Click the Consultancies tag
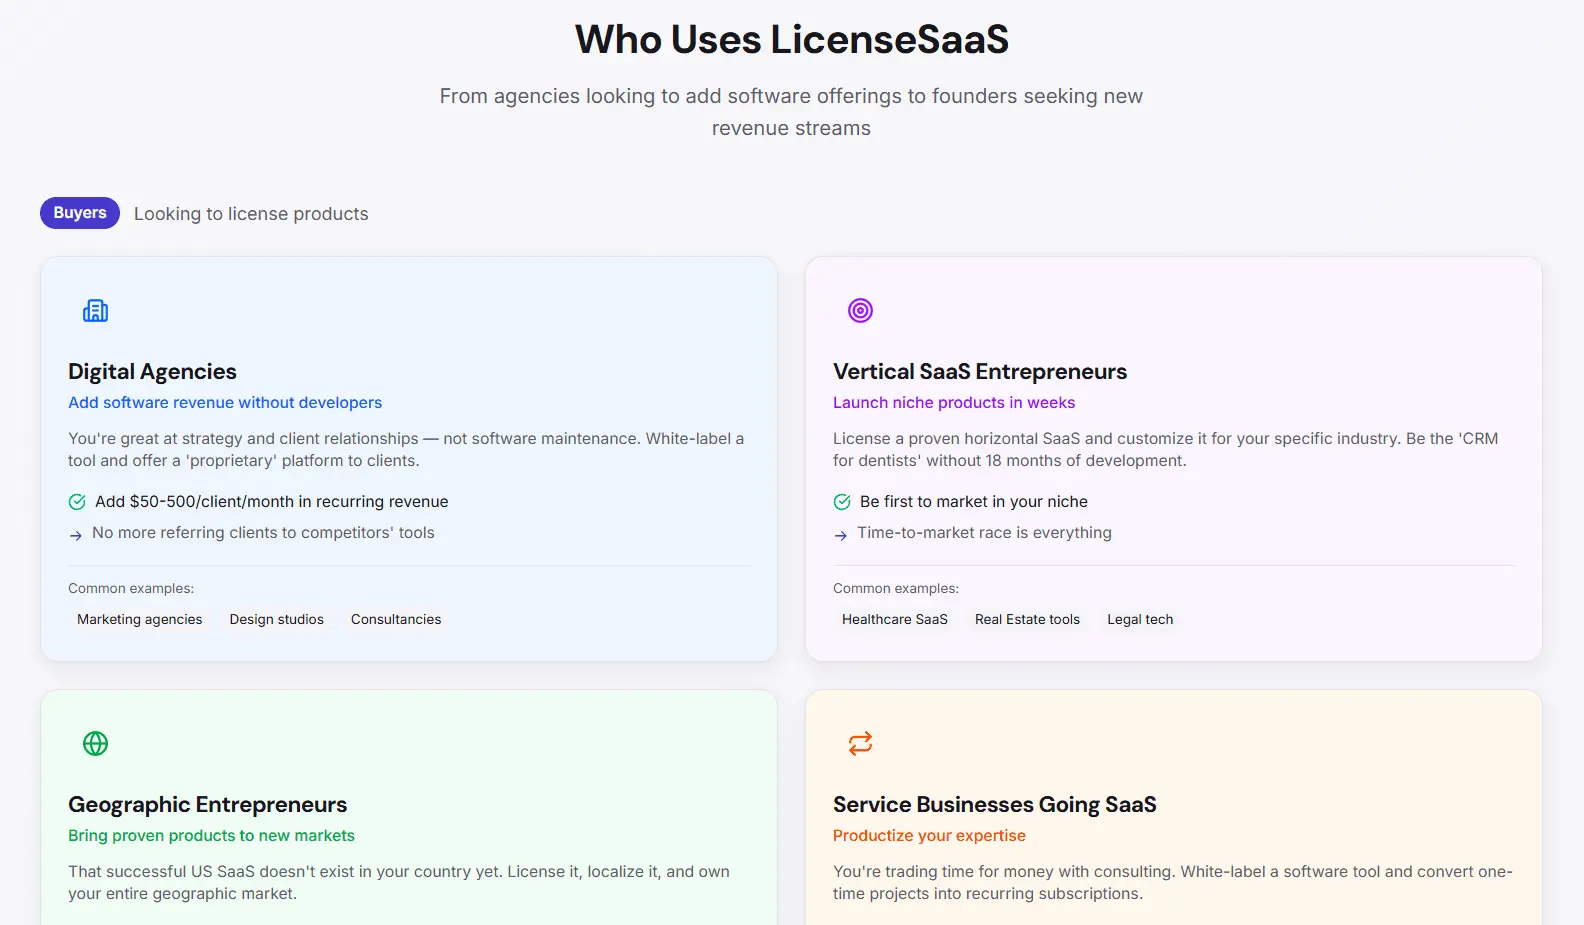Image resolution: width=1584 pixels, height=925 pixels. 396,620
